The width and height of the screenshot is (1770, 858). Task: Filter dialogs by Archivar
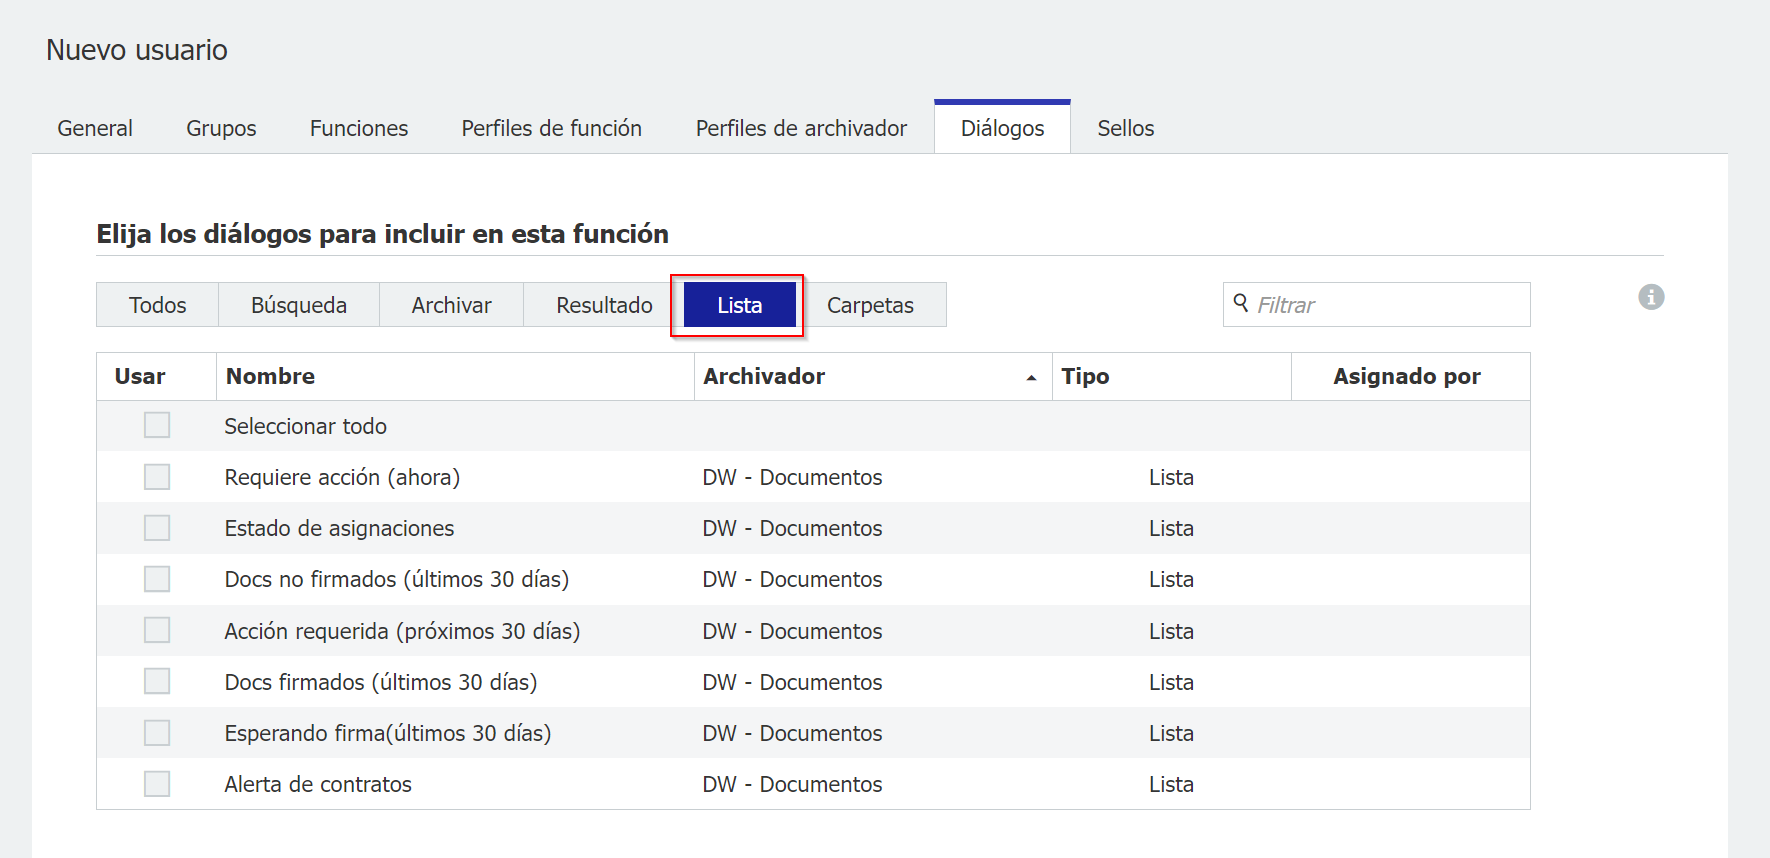(452, 305)
